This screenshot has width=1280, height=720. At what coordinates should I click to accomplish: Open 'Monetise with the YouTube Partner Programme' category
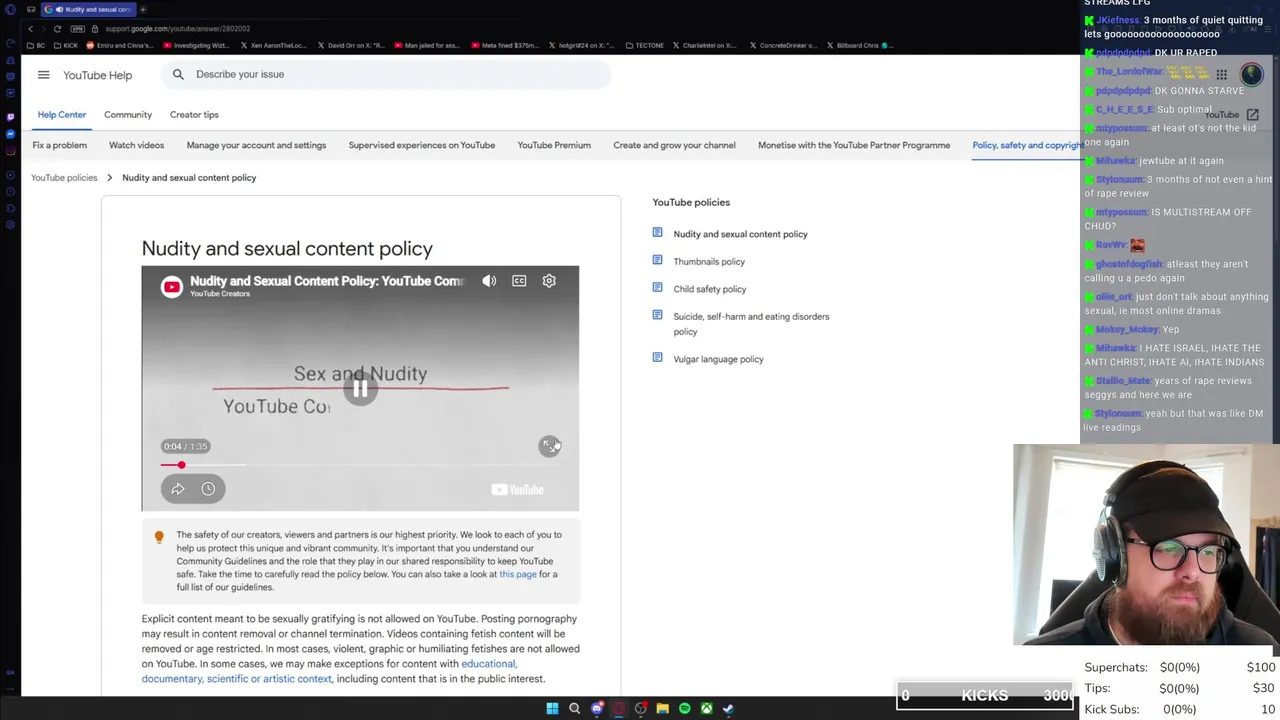854,145
